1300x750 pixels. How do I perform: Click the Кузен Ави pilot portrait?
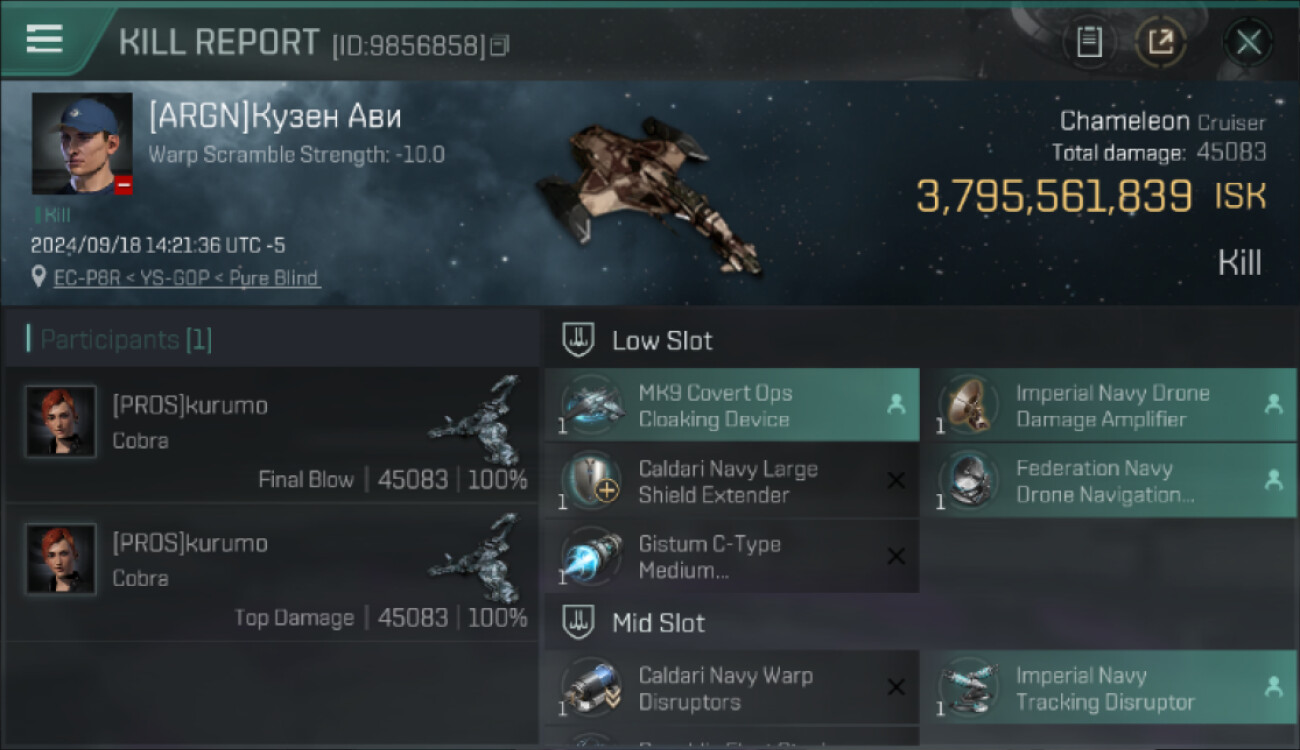point(82,144)
